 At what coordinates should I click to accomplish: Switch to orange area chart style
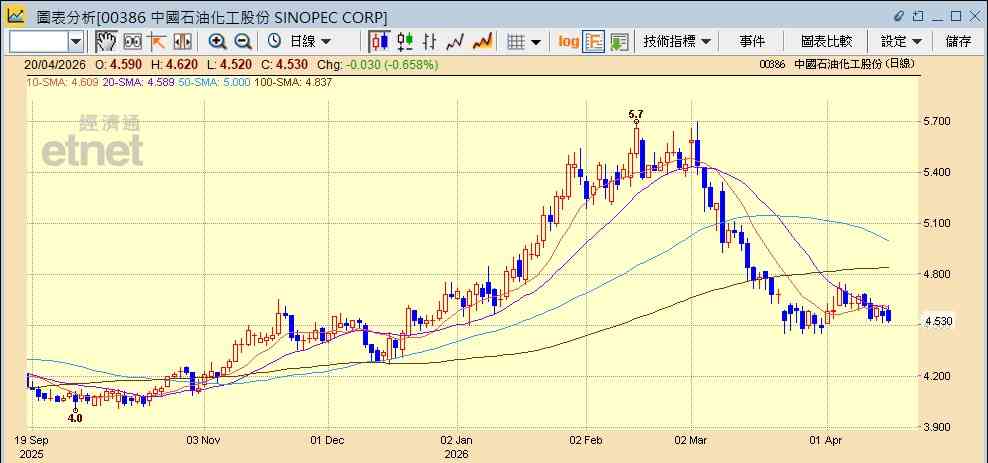(482, 42)
